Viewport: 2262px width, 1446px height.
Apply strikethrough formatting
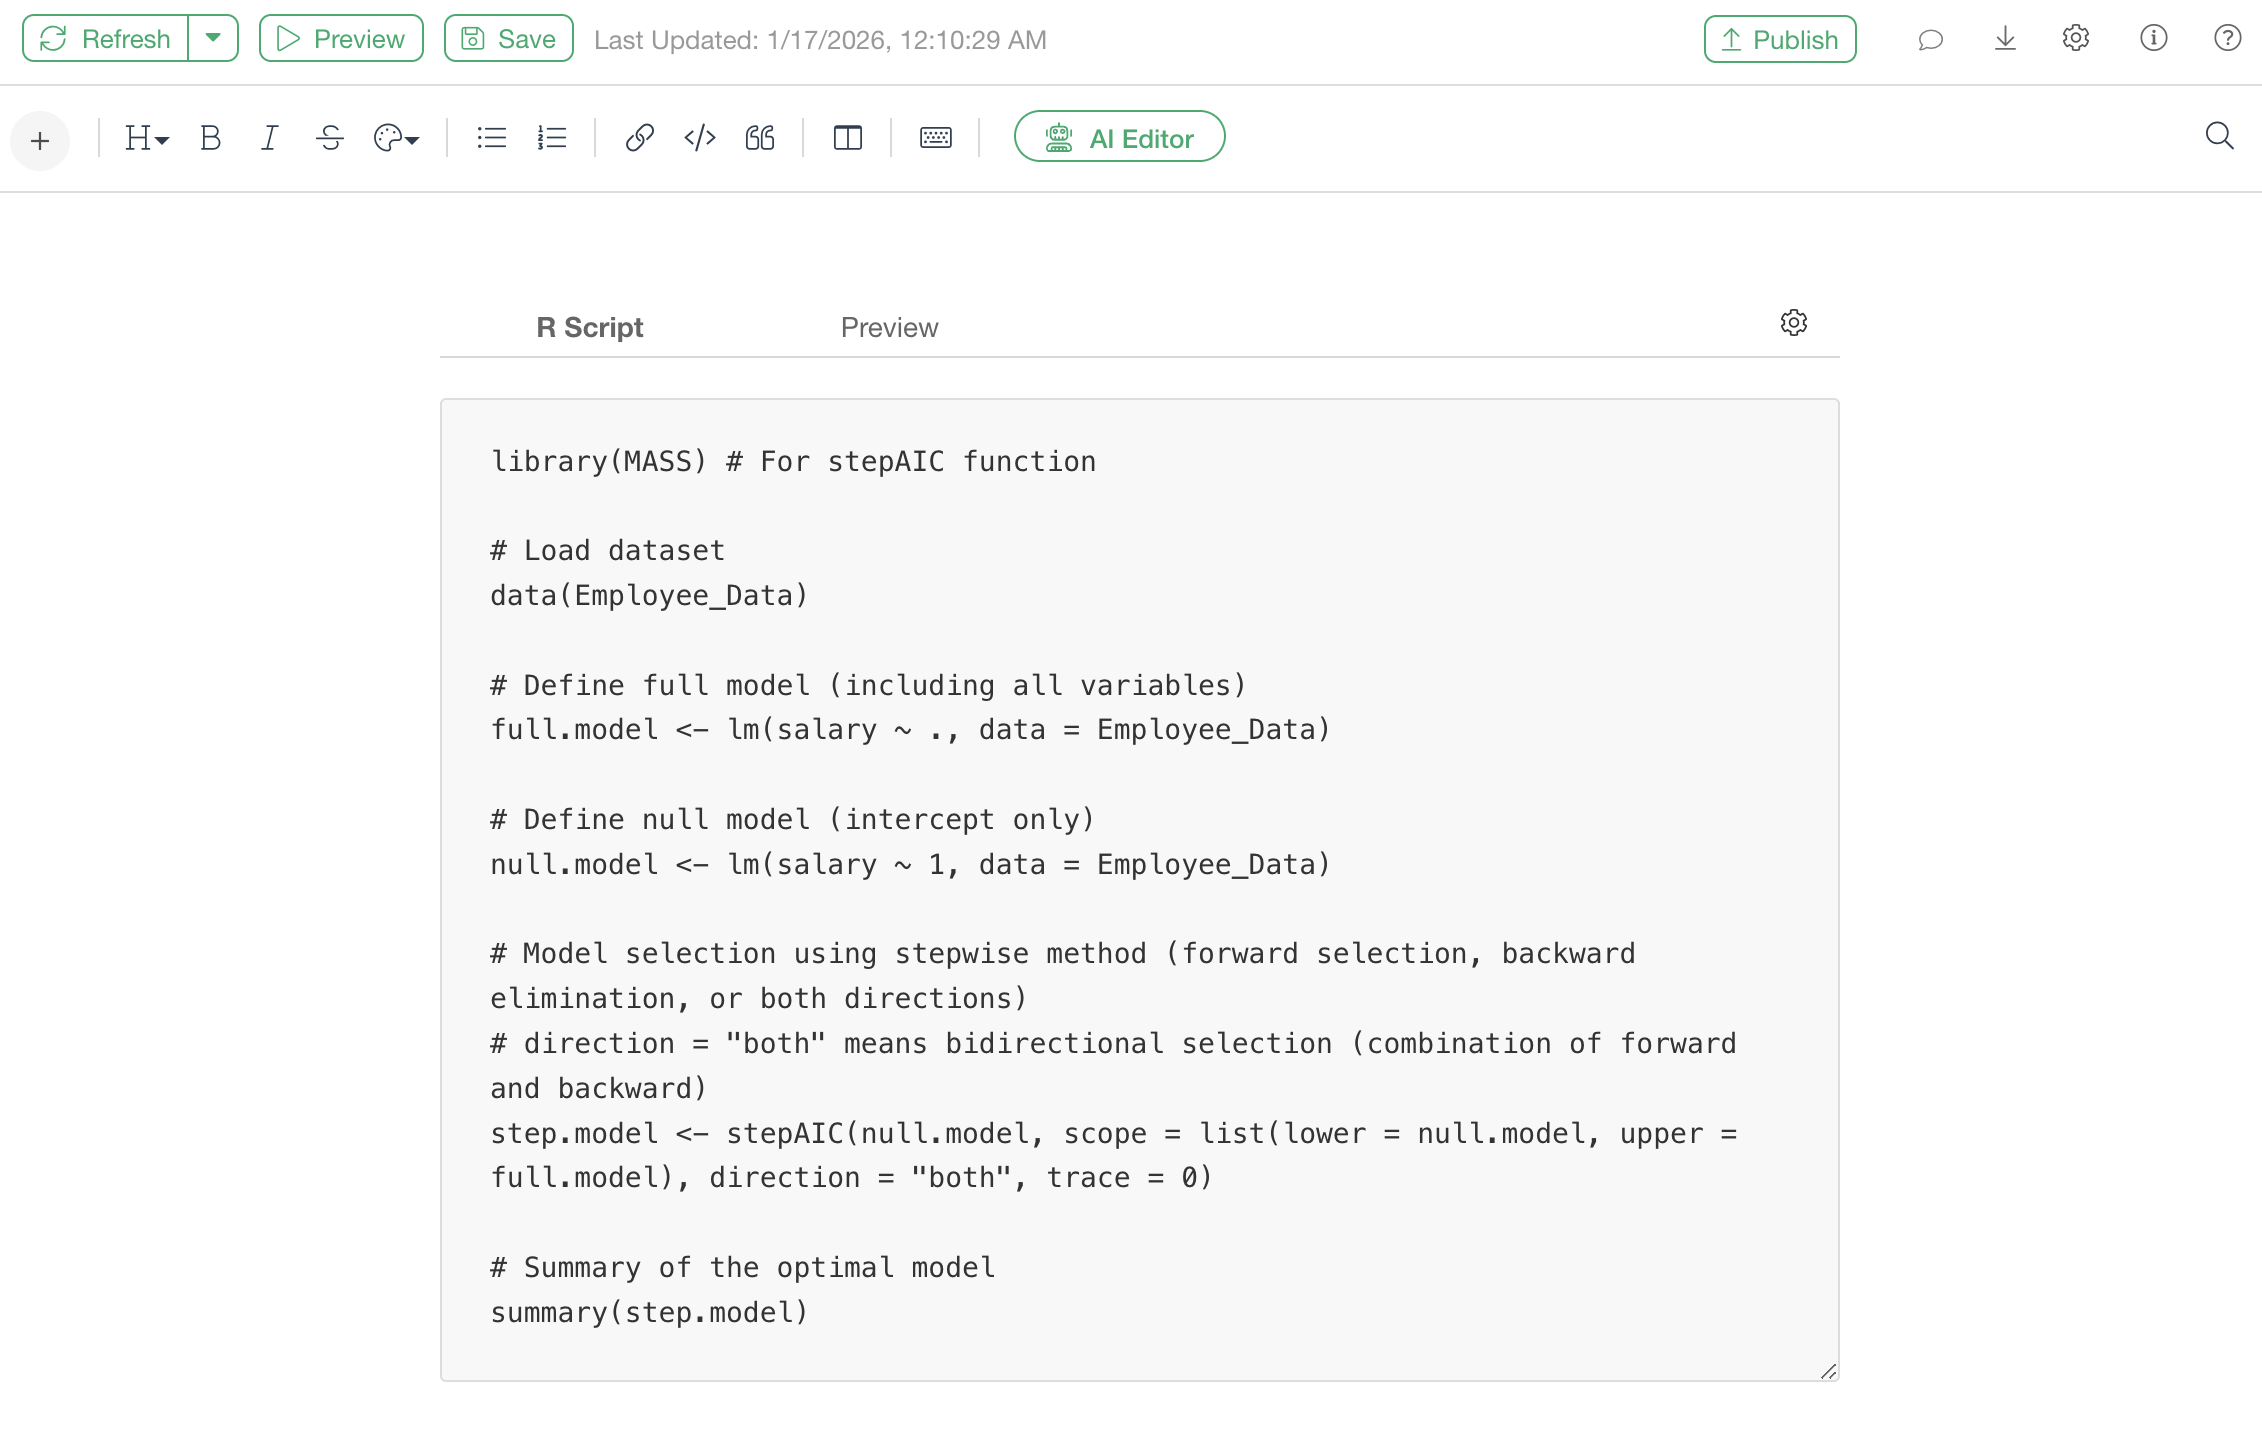tap(330, 138)
